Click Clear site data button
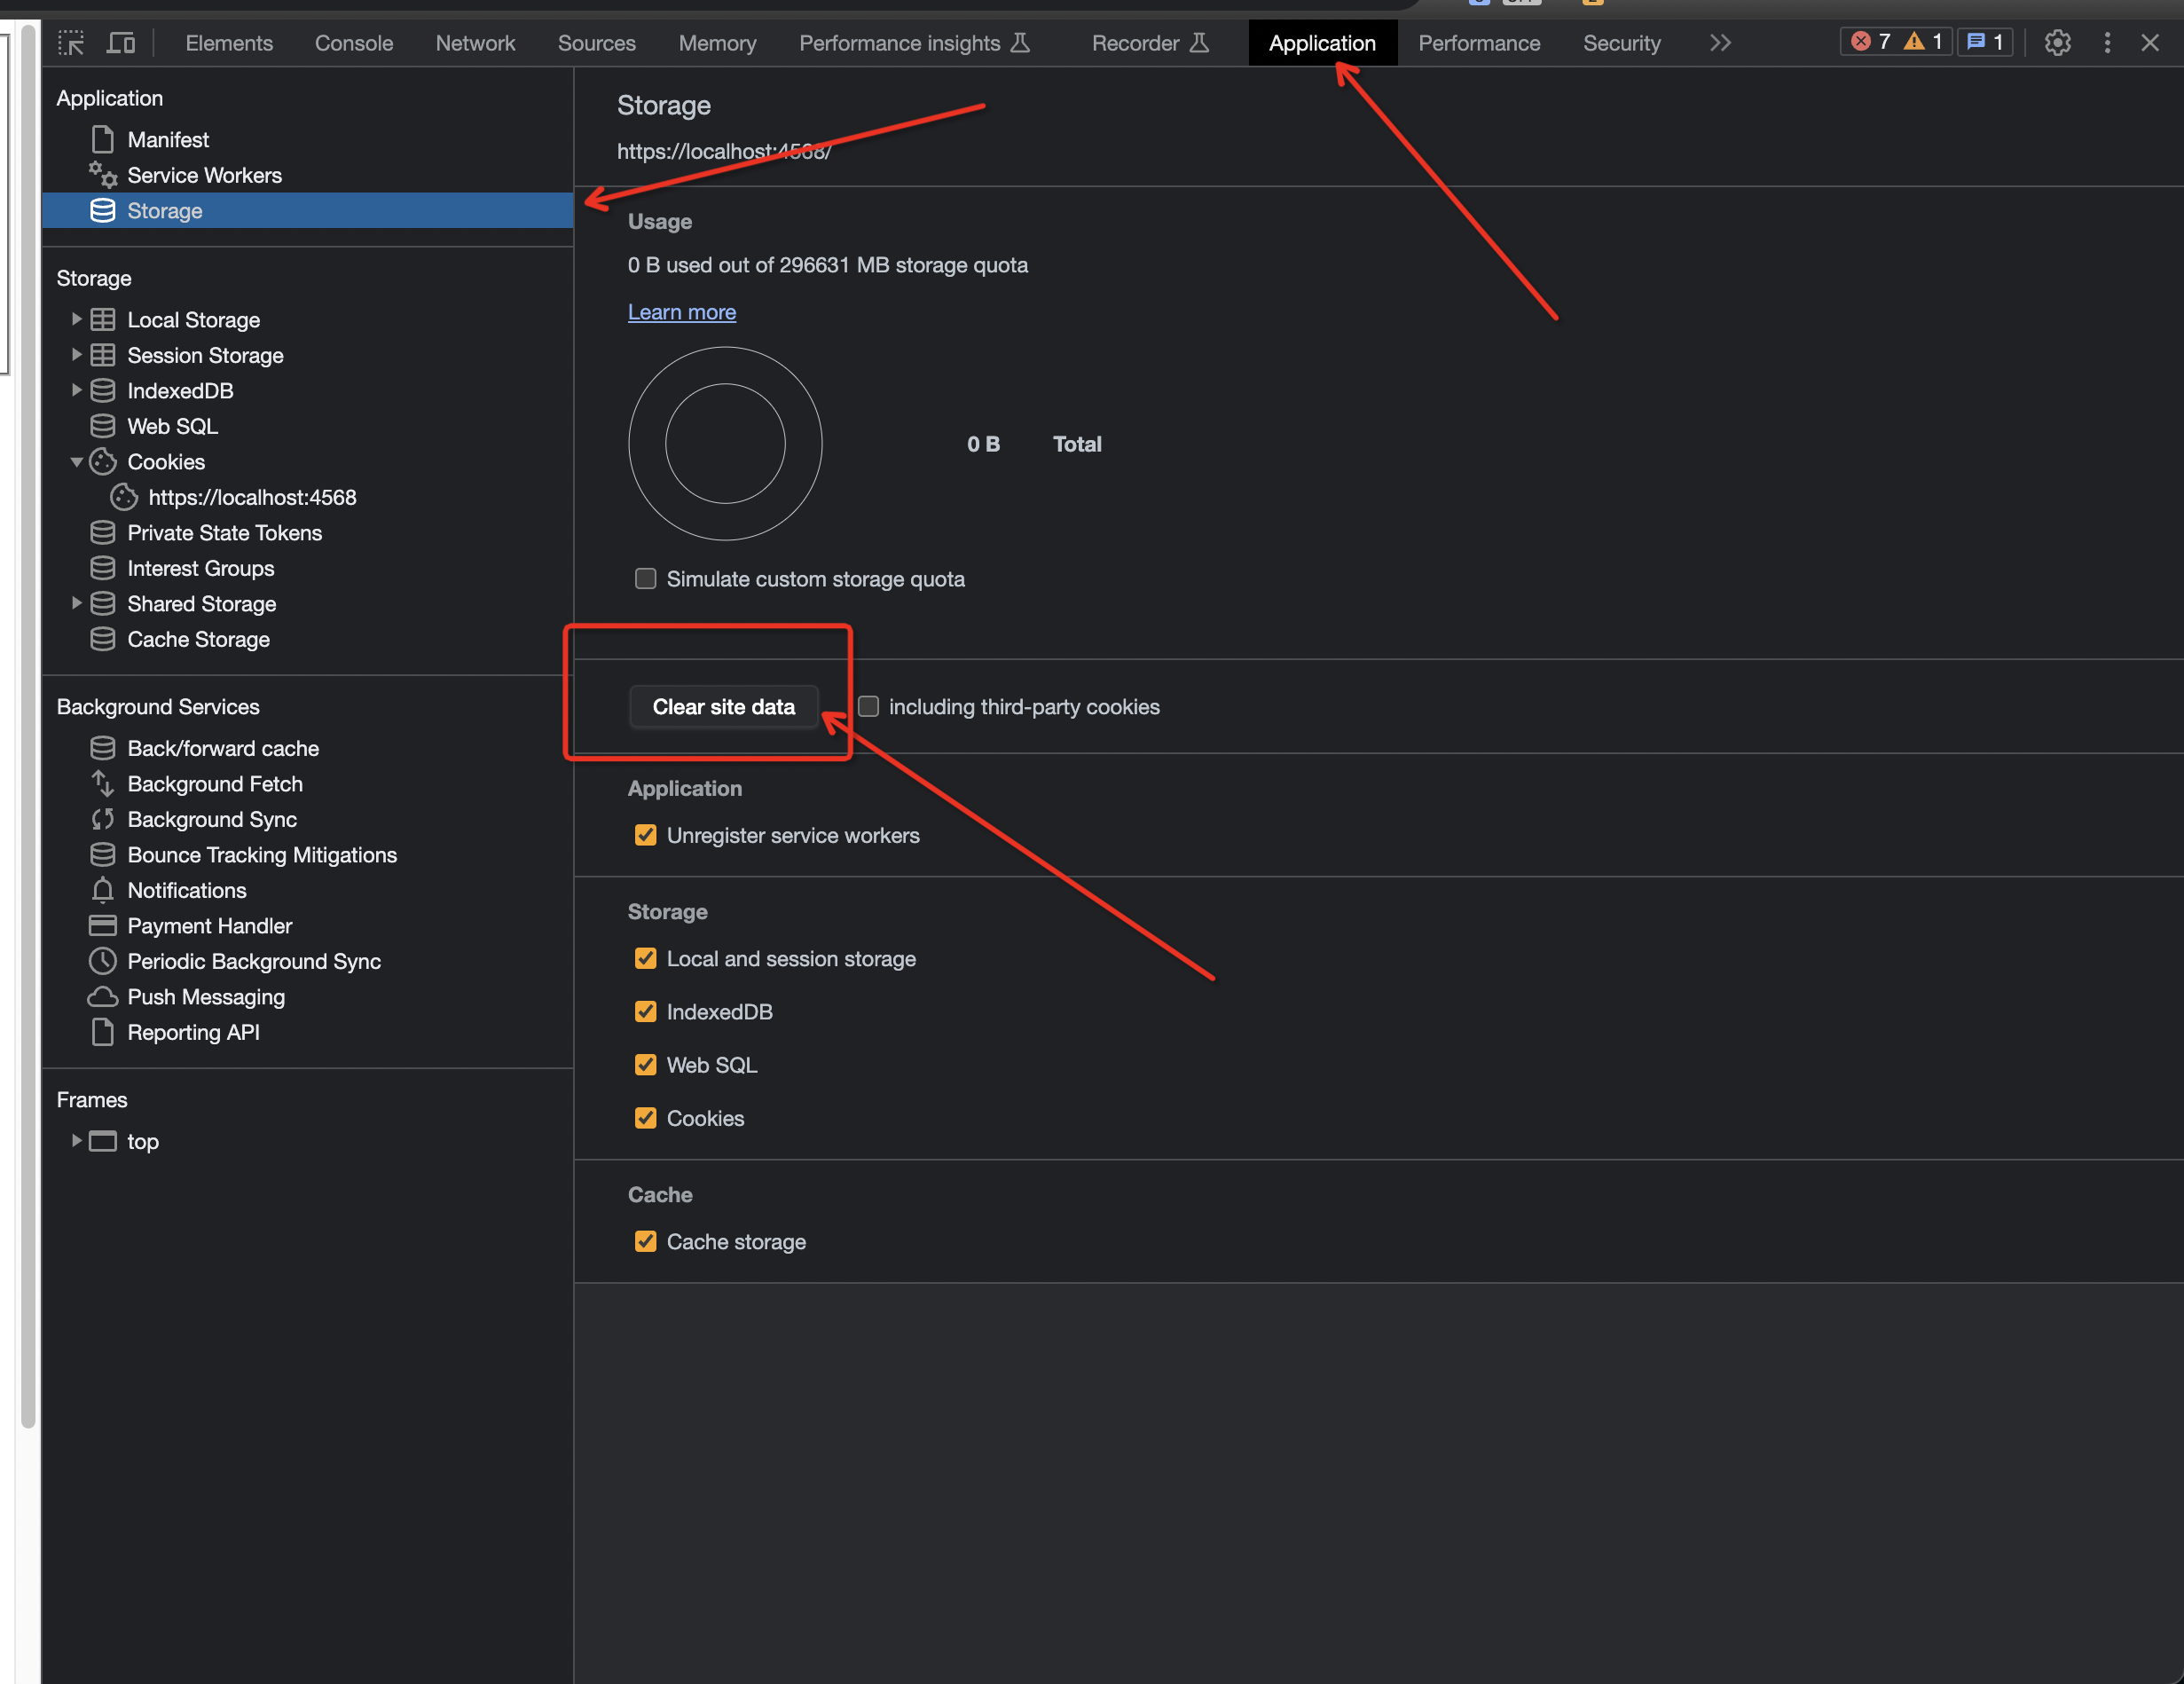Screen dimensions: 2184x1684 (x=725, y=705)
